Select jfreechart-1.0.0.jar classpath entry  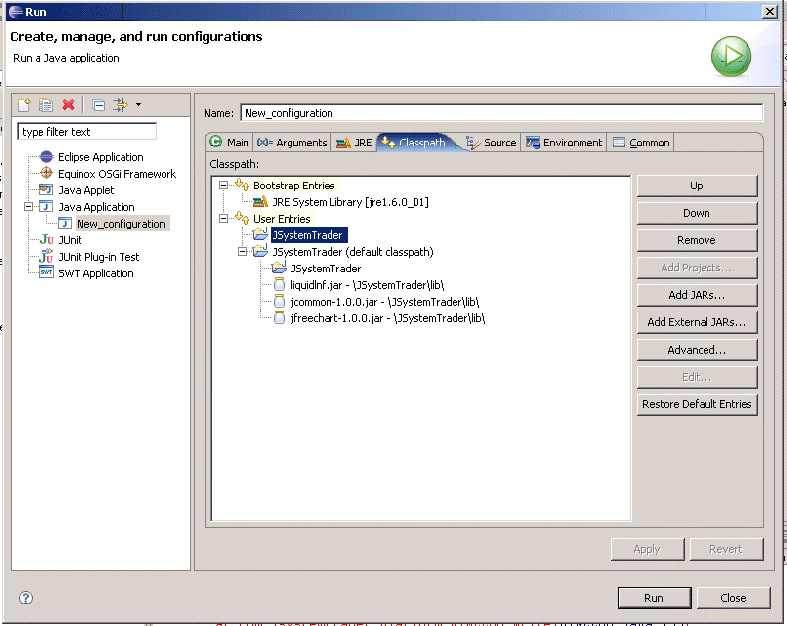tap(387, 318)
